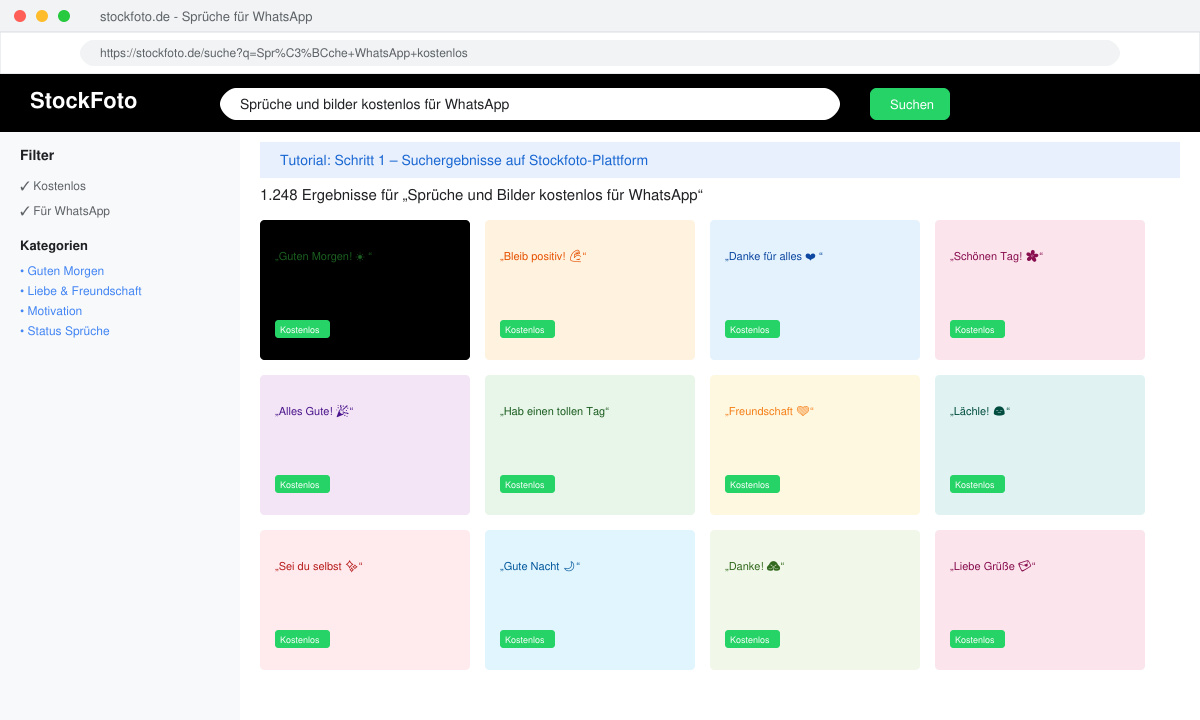Screen dimensions: 1200x720
Task: Open the Sei du selbst card
Action: pyautogui.click(x=365, y=600)
